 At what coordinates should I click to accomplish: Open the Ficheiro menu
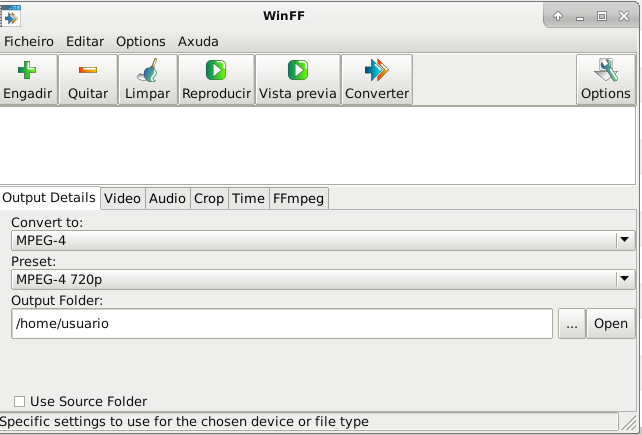[x=29, y=42]
